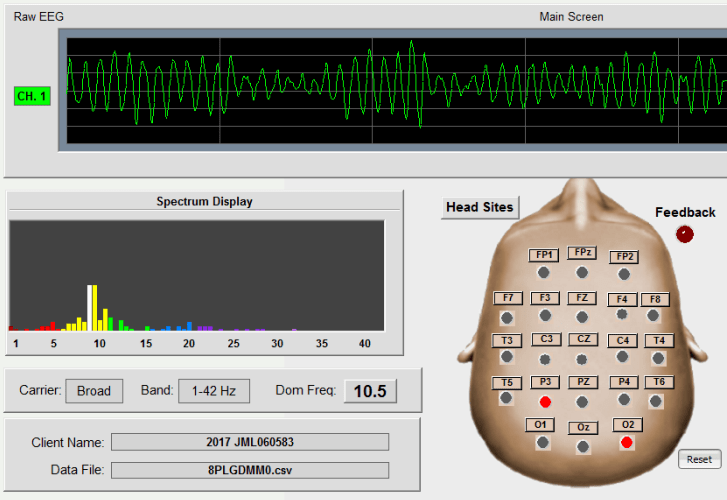Open the Band 1-42 Hz selector
727x500 pixels.
click(x=214, y=390)
